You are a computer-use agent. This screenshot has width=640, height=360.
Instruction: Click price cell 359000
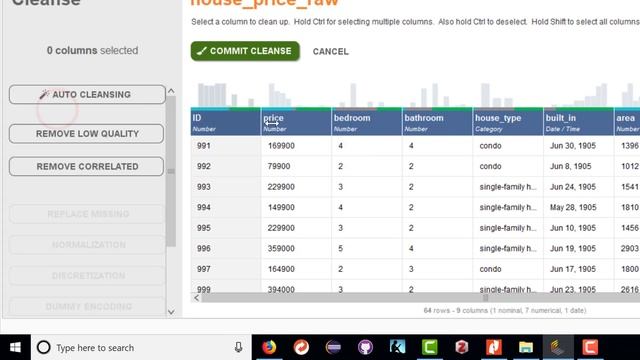coord(296,249)
